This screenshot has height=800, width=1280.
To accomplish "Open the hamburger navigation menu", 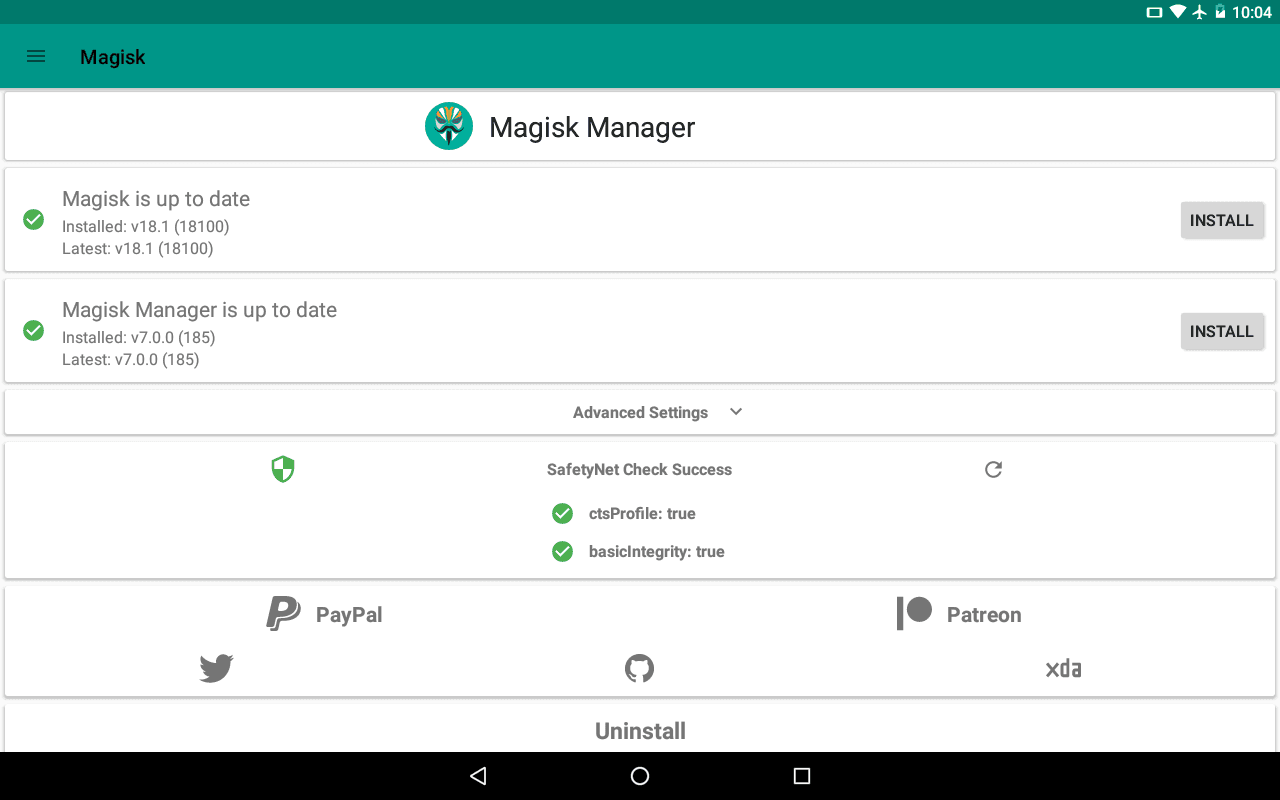I will pos(36,56).
